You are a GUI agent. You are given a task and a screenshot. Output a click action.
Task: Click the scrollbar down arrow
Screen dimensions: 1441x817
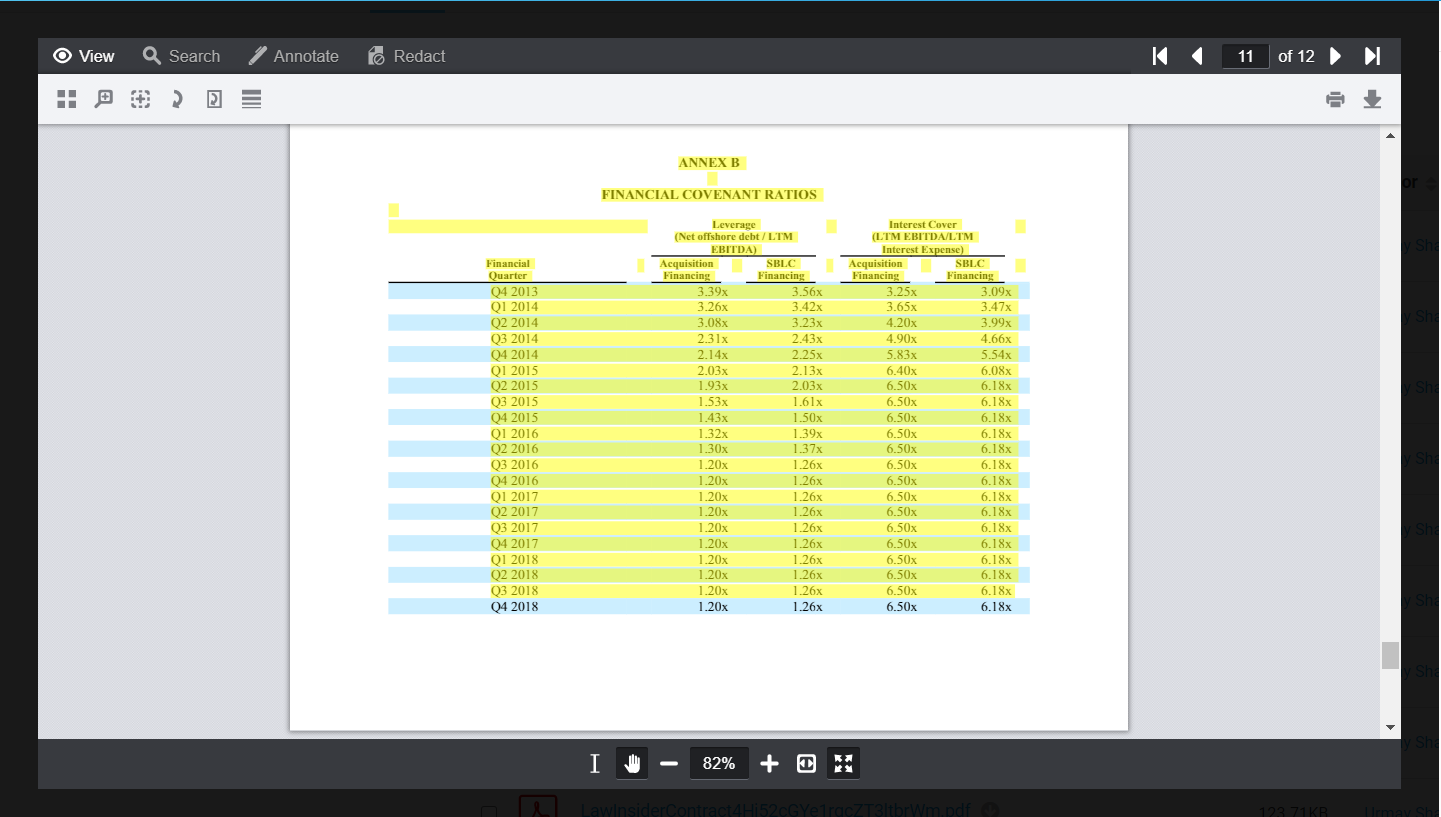pyautogui.click(x=1391, y=728)
